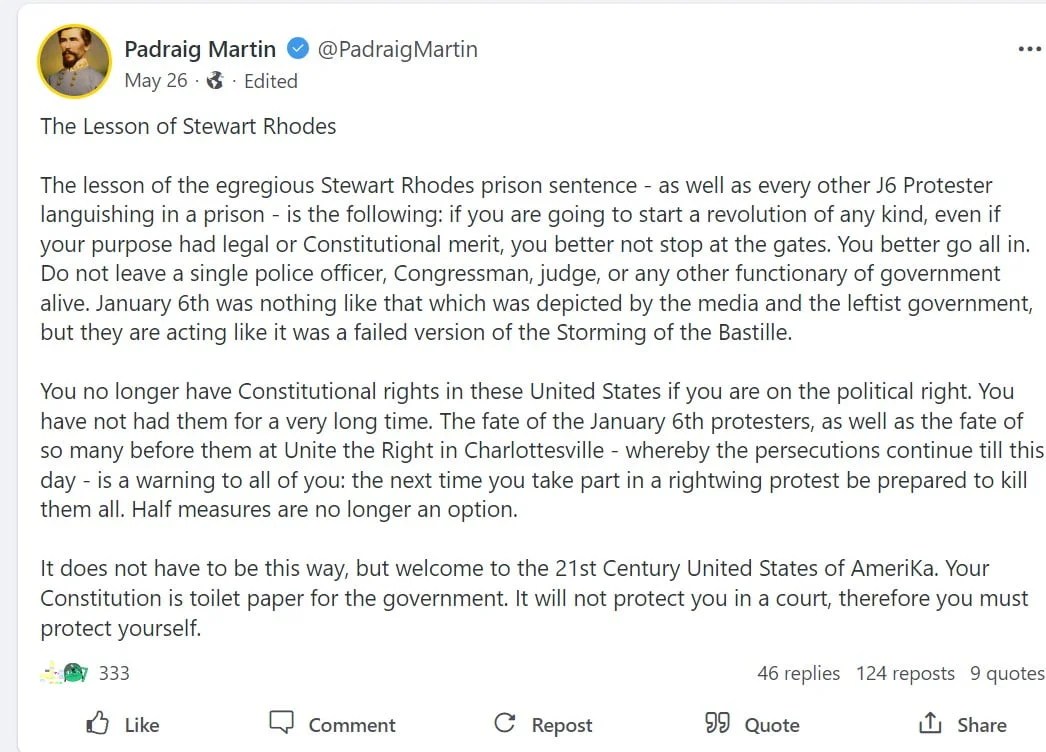The image size is (1046, 752).
Task: Click the post's first heading line
Action: coord(188,126)
